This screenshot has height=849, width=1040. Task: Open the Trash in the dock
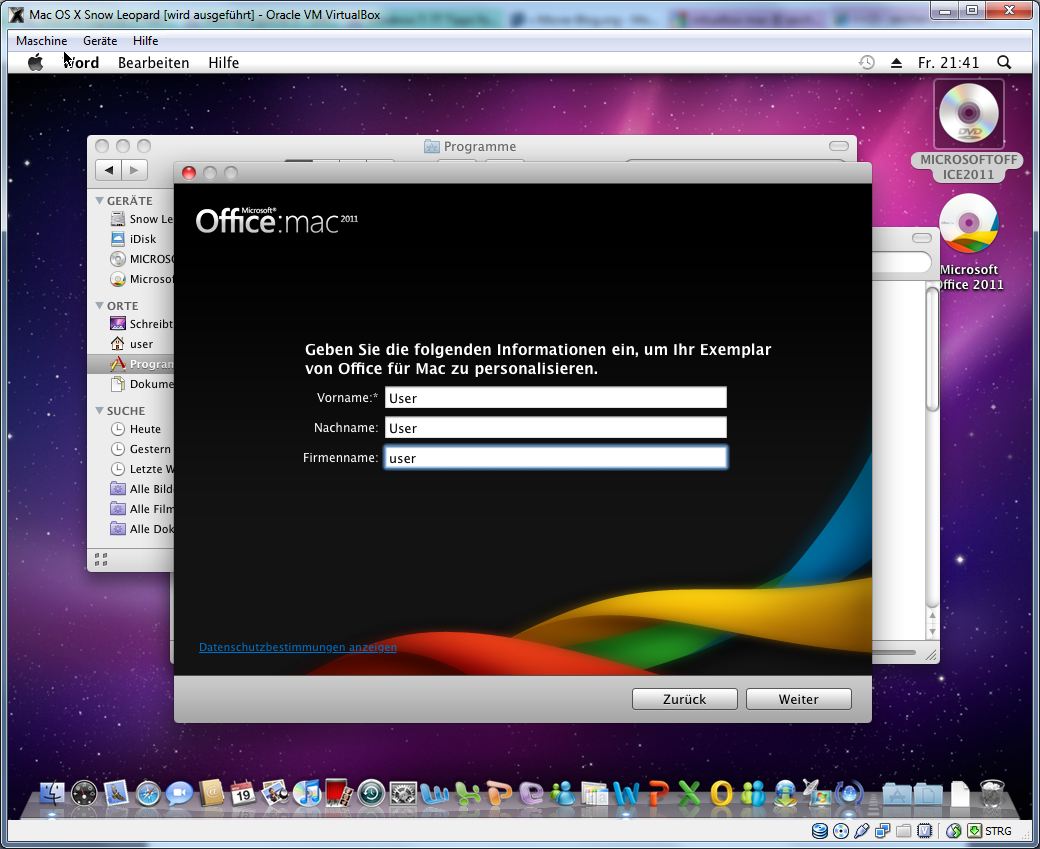coord(992,793)
